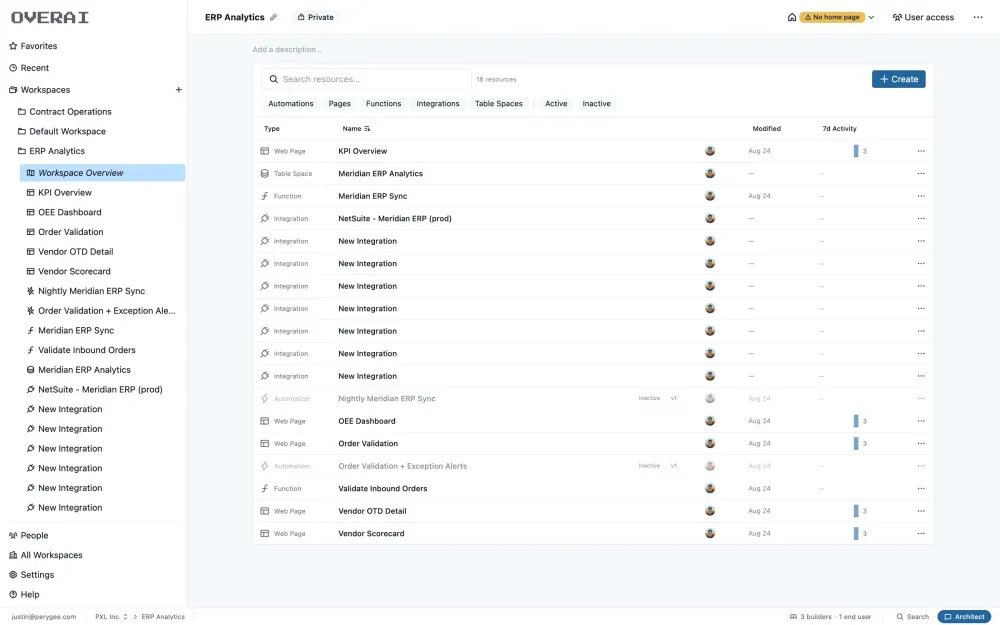Image resolution: width=1000 pixels, height=625 pixels.
Task: Filter resources by Pages
Action: [x=339, y=103]
